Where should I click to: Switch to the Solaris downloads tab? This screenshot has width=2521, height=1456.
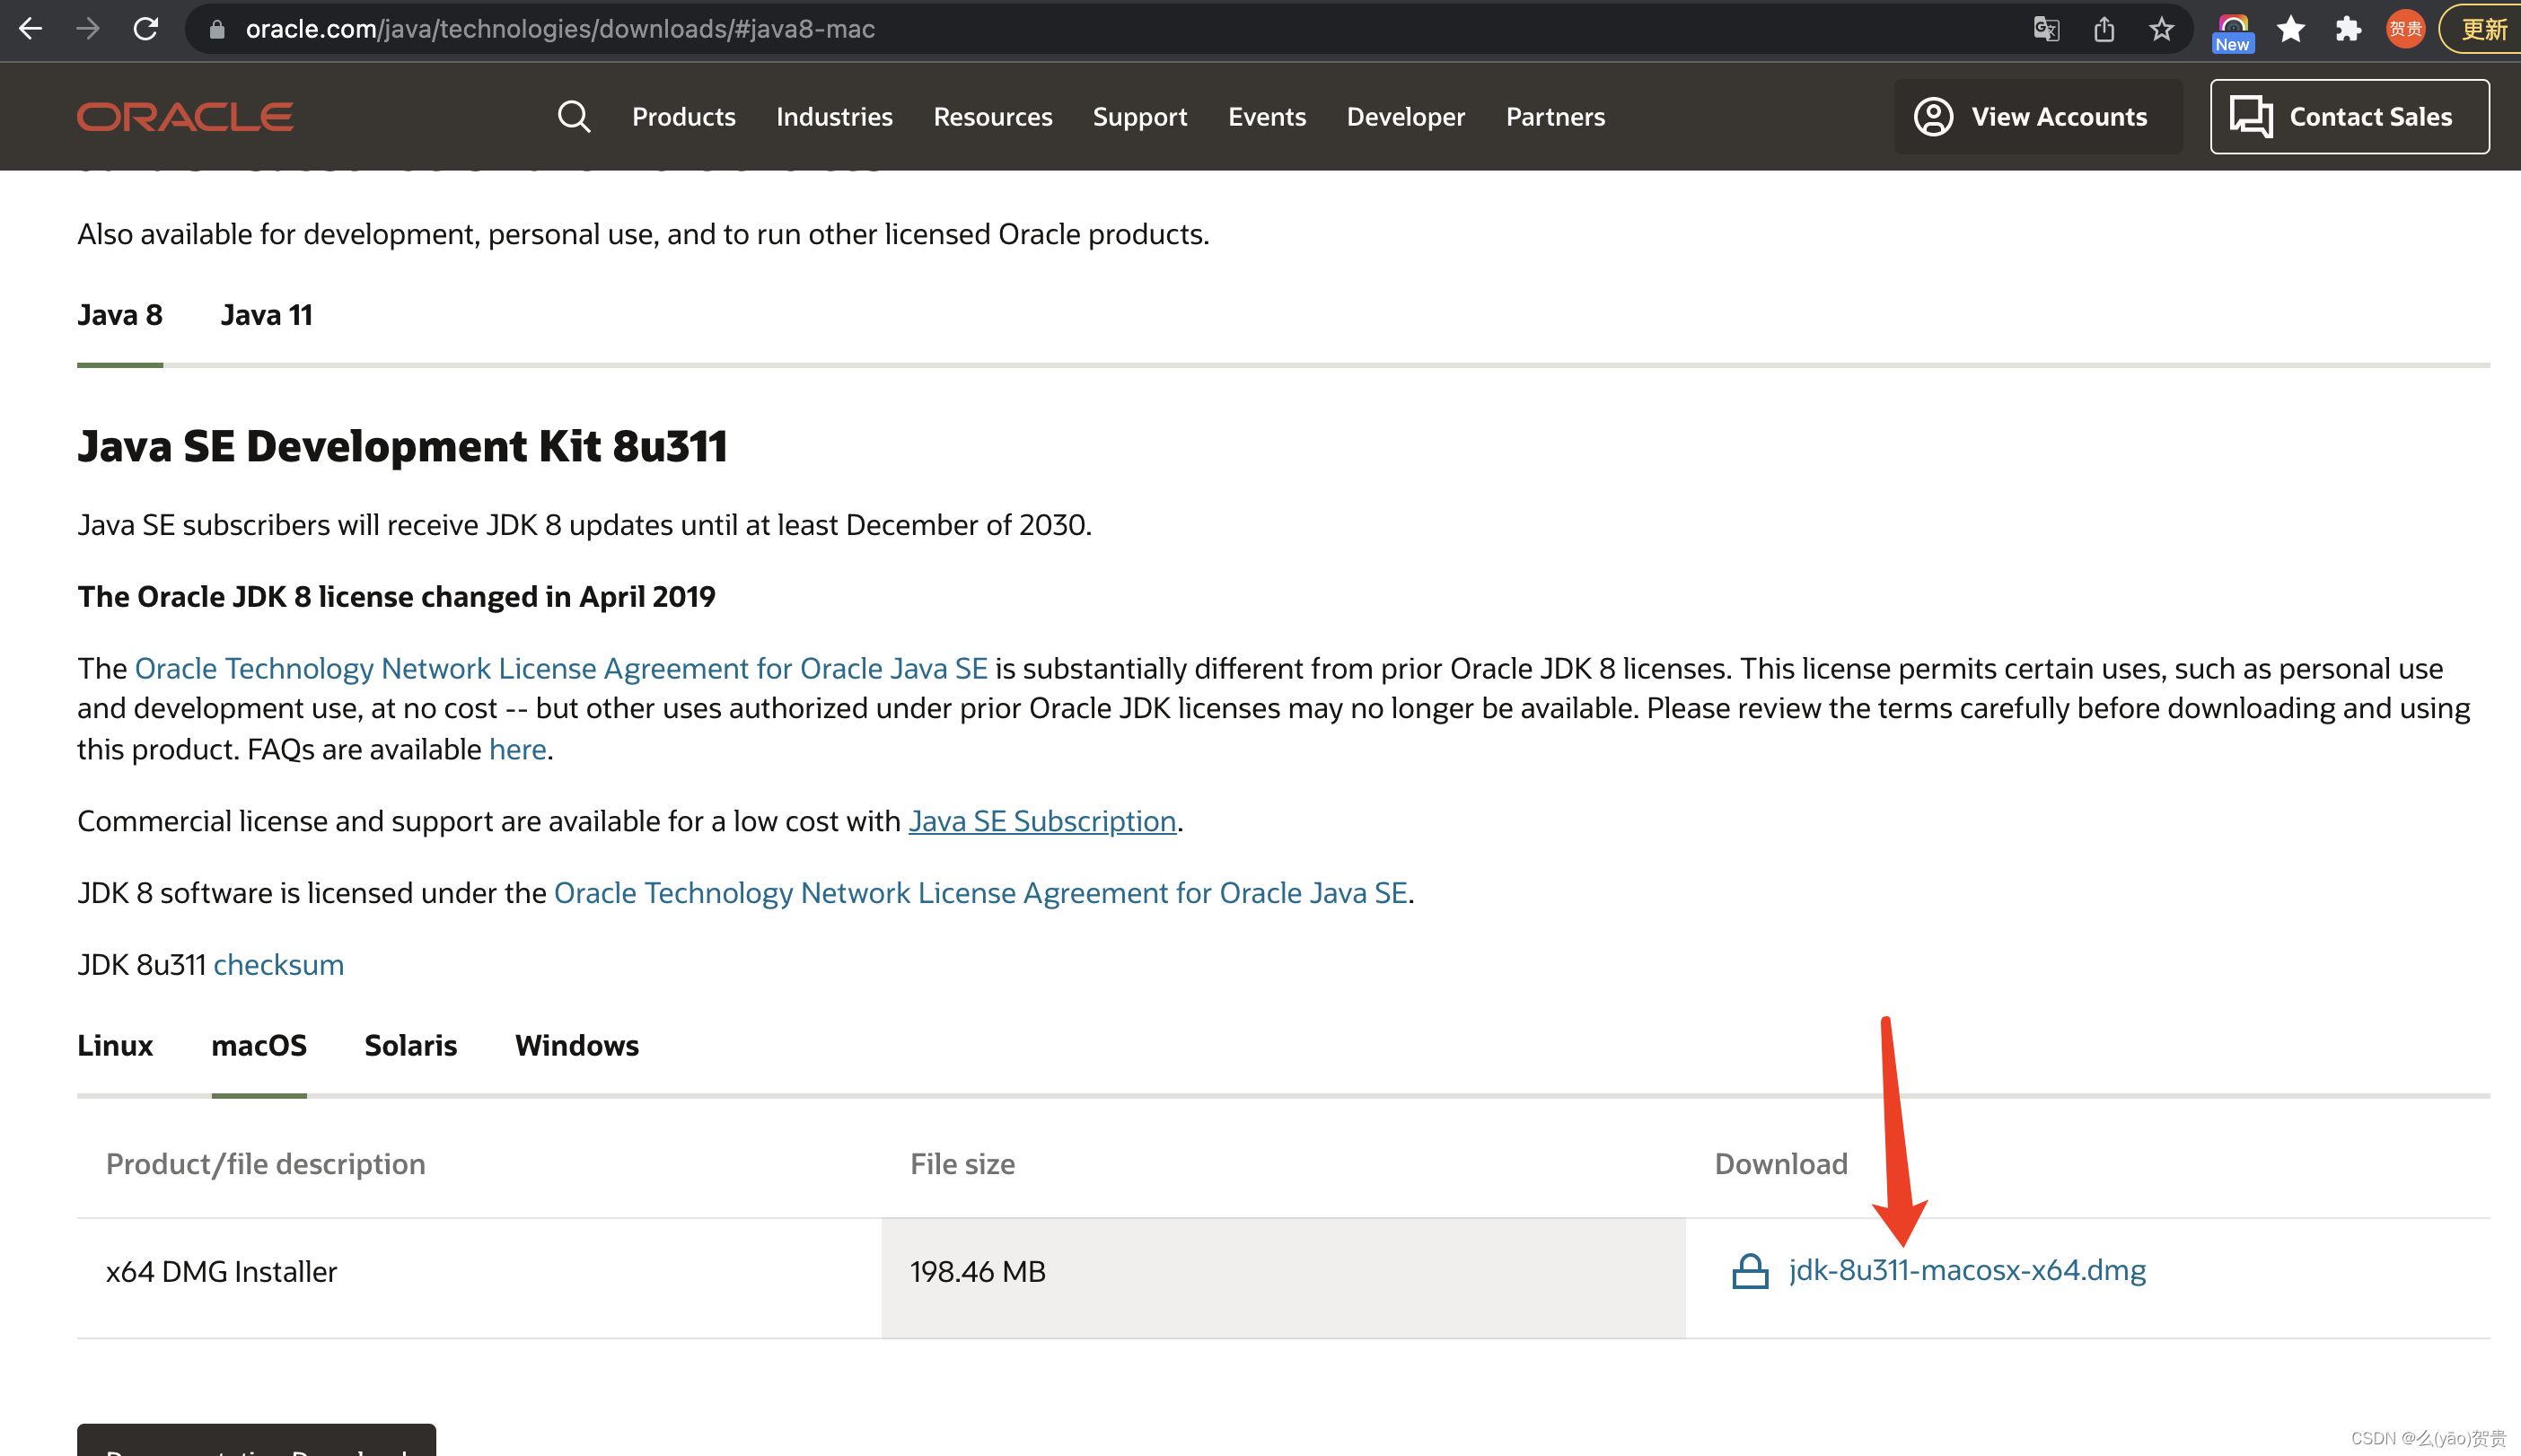(410, 1045)
